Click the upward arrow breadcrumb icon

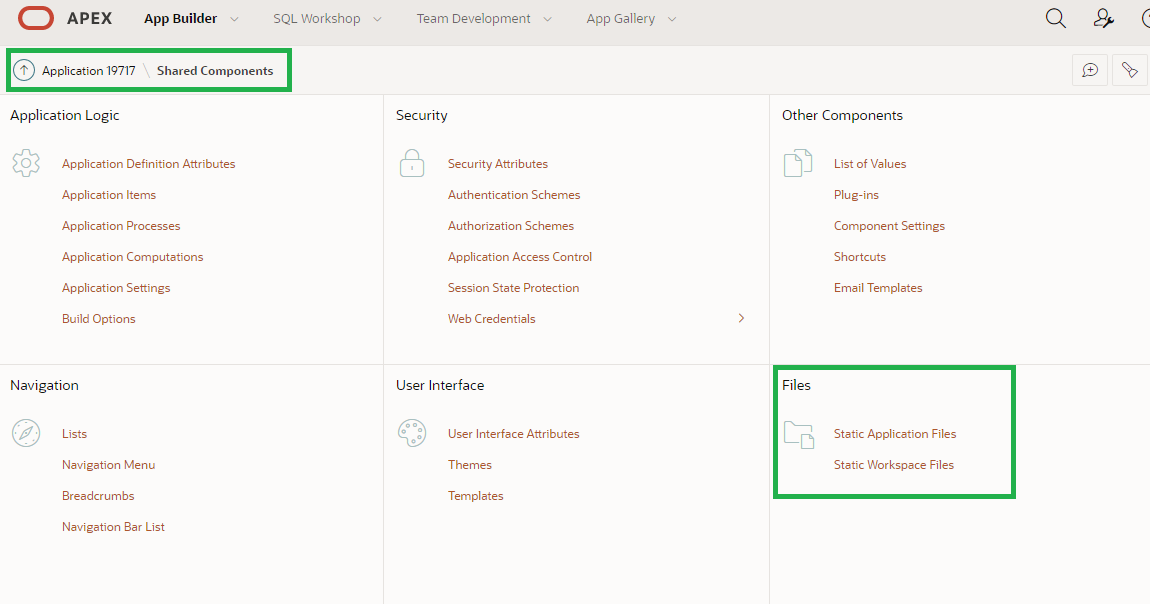tap(23, 70)
